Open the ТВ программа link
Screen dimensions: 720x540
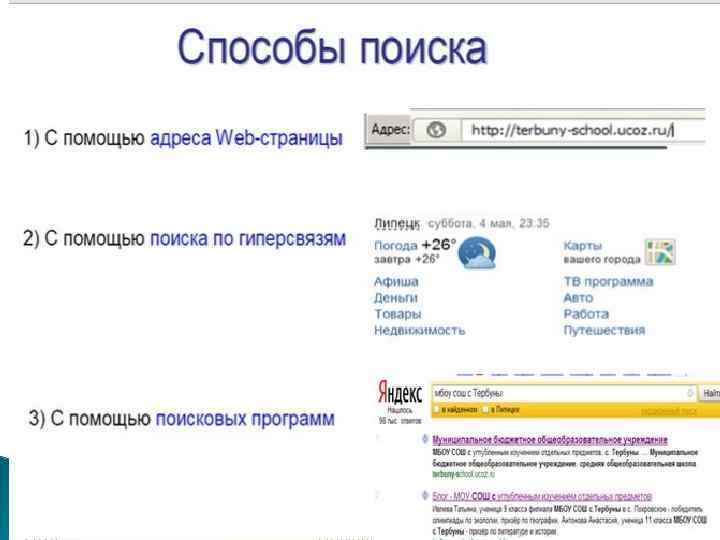608,281
